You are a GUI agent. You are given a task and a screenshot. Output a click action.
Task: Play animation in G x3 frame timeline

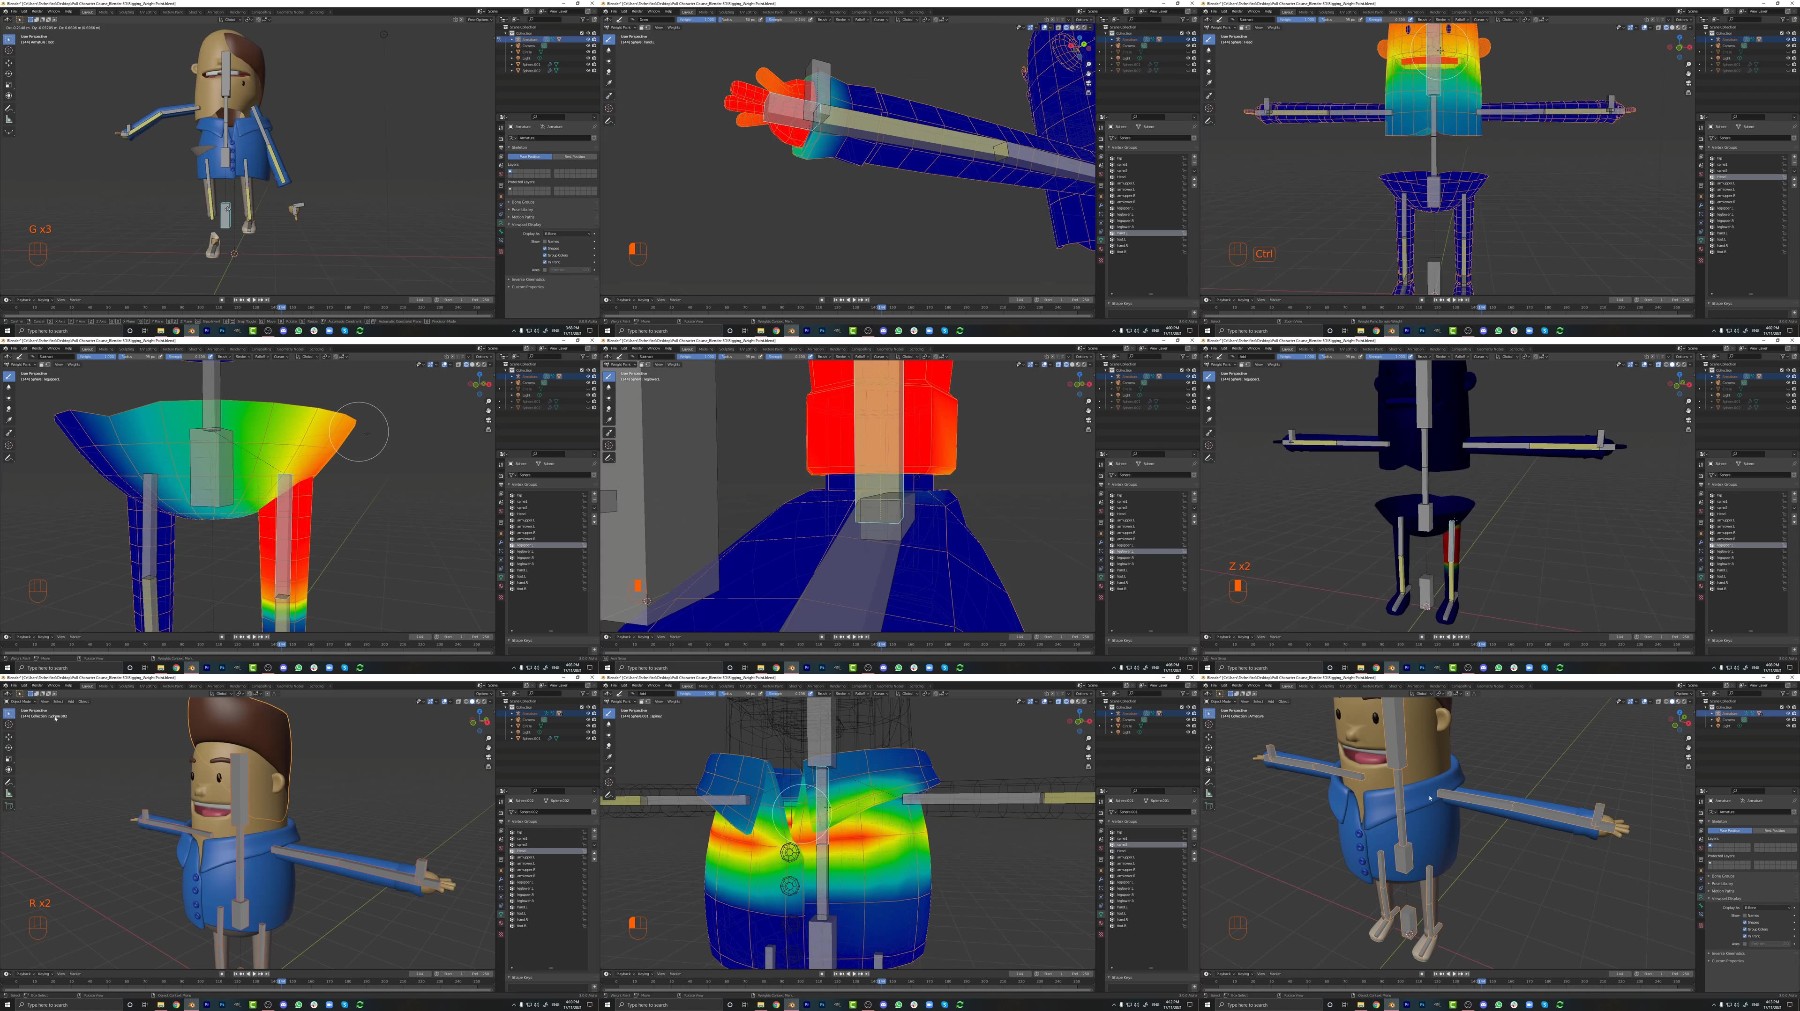pos(254,300)
